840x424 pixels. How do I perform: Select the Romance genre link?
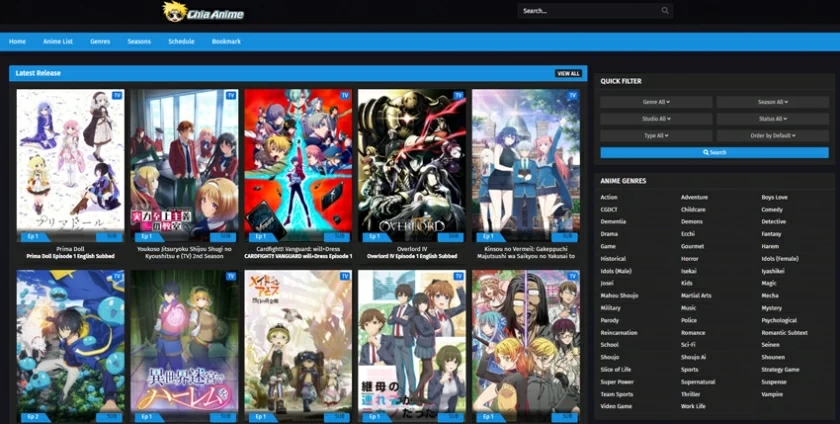coord(693,333)
